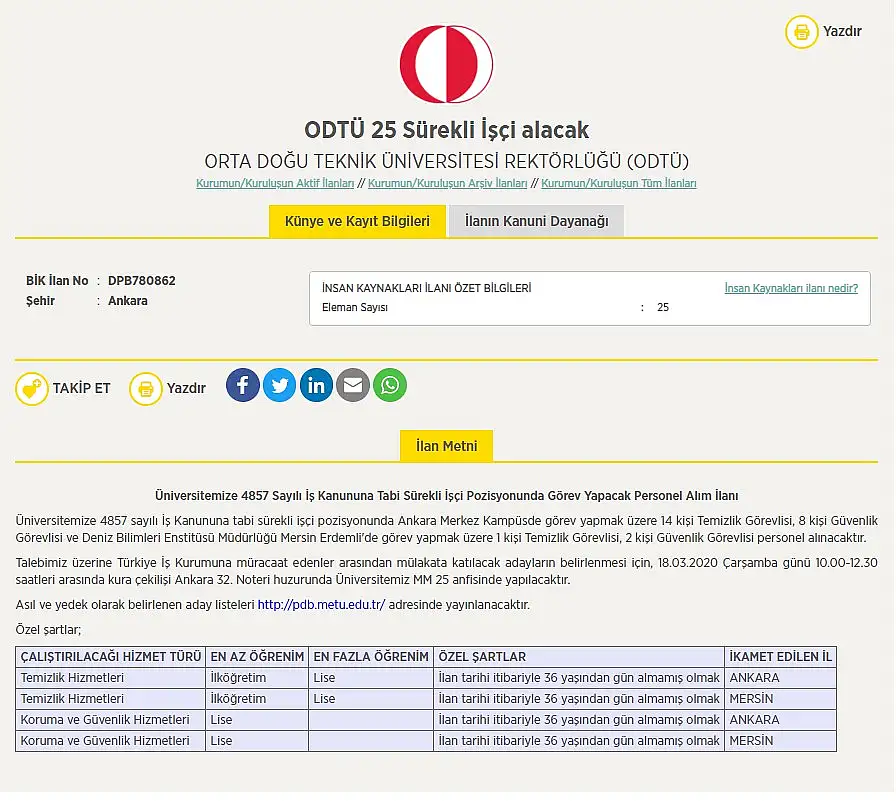This screenshot has height=801, width=896.
Task: Click İNSAN KAYNAKLARI İLANI ÖZET BİLGİLERİ heading
Action: (426, 288)
